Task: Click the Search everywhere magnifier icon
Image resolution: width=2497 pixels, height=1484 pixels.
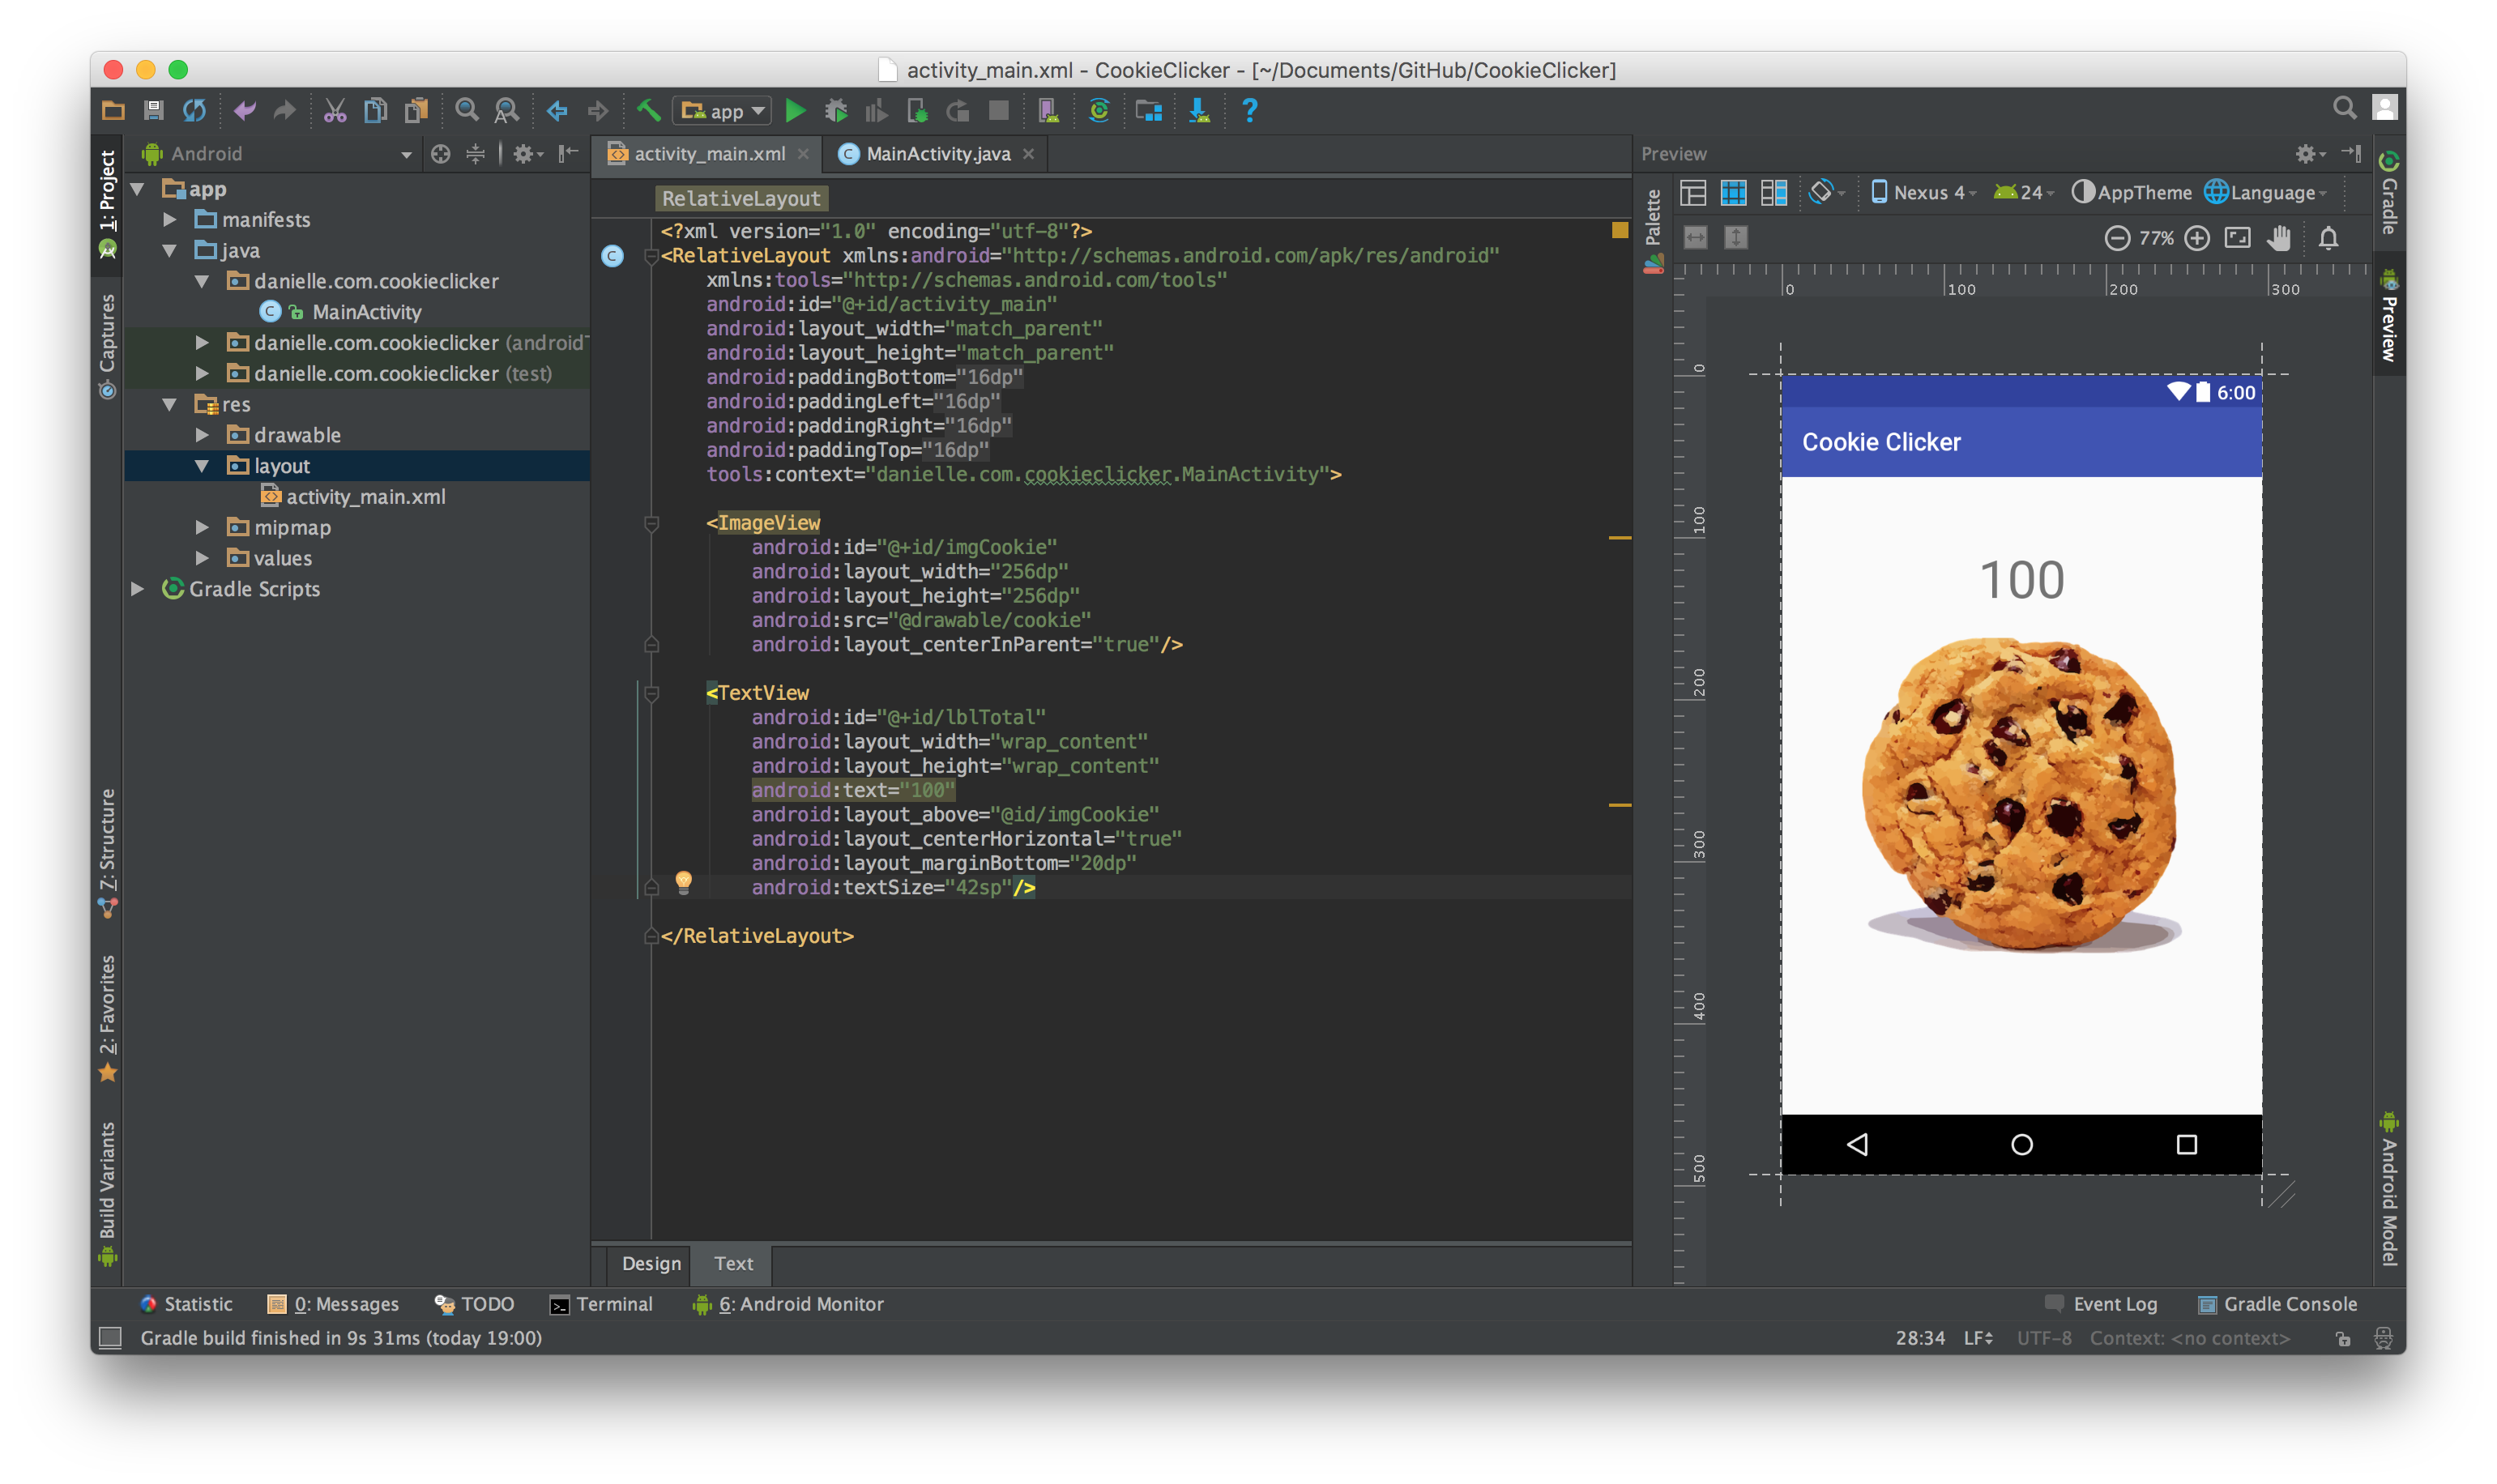Action: [2343, 109]
